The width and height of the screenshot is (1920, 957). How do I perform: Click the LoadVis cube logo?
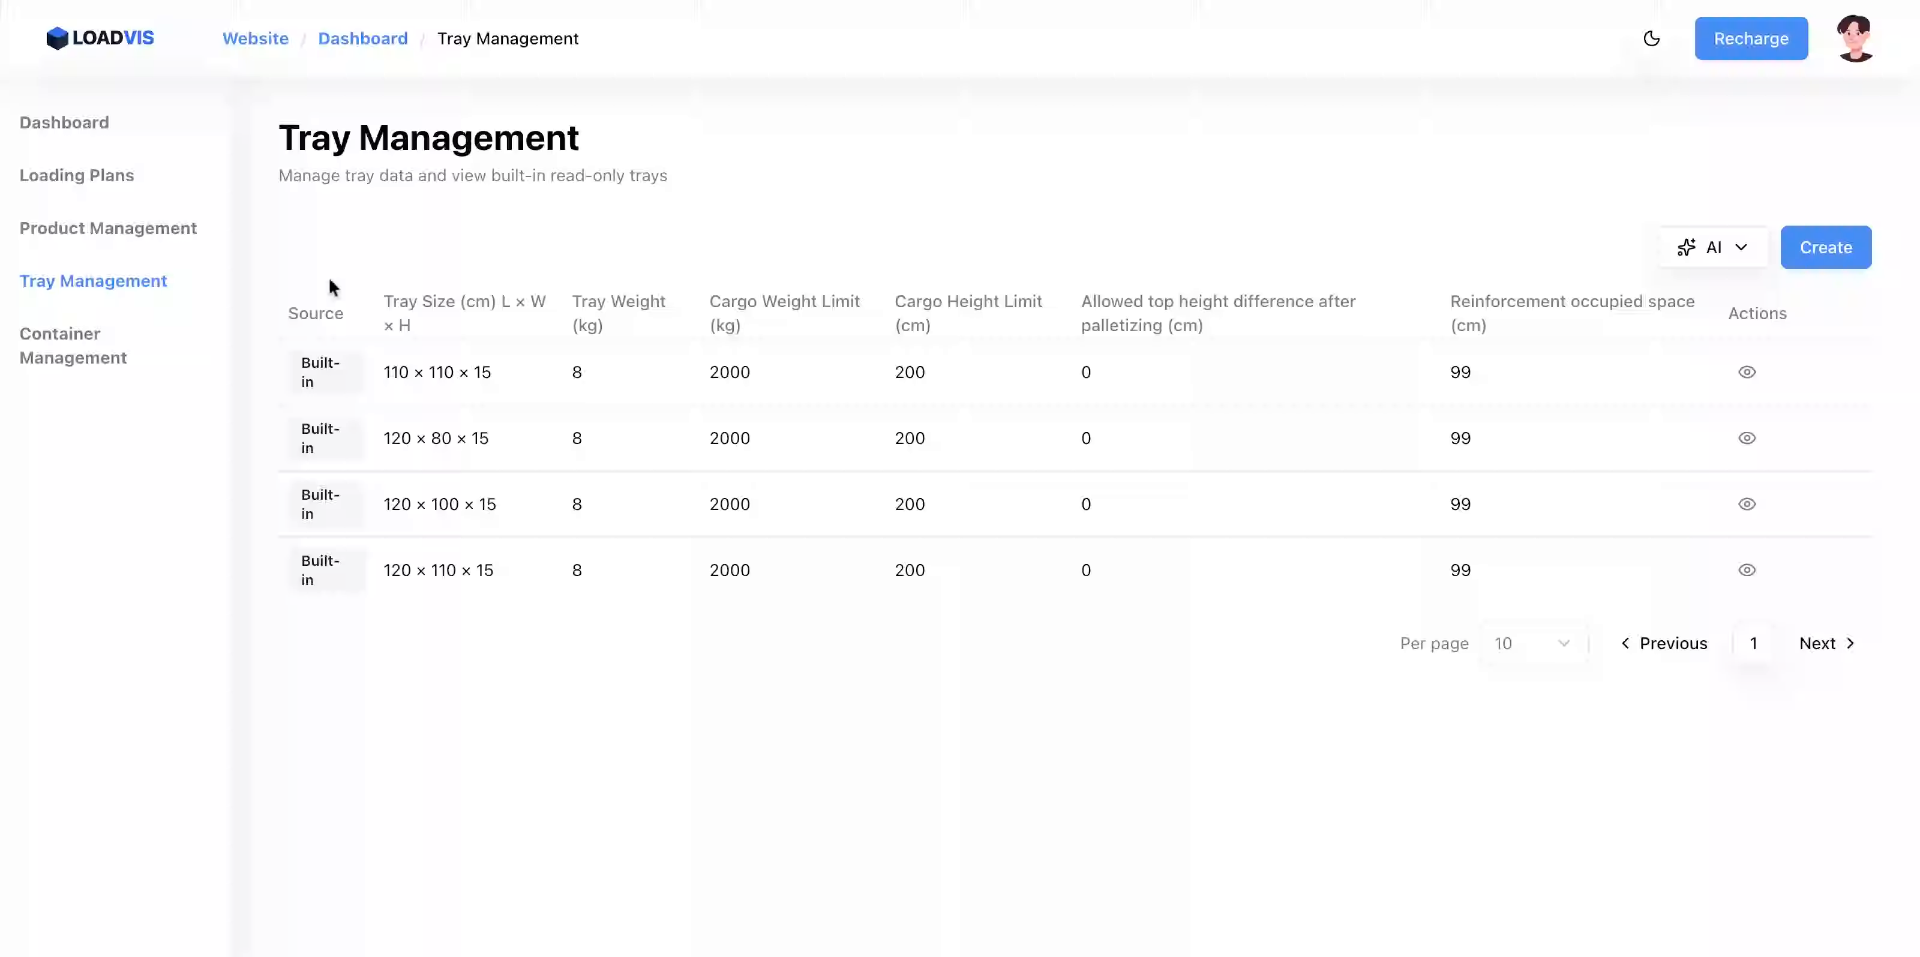(x=57, y=39)
